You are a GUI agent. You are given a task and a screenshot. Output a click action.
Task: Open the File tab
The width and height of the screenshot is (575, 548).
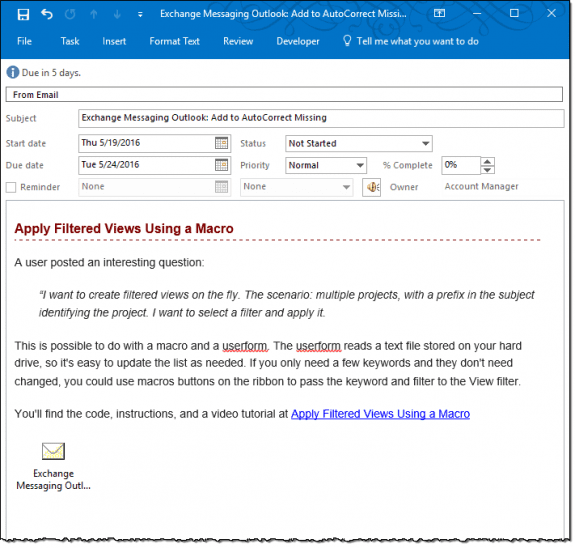click(x=24, y=41)
